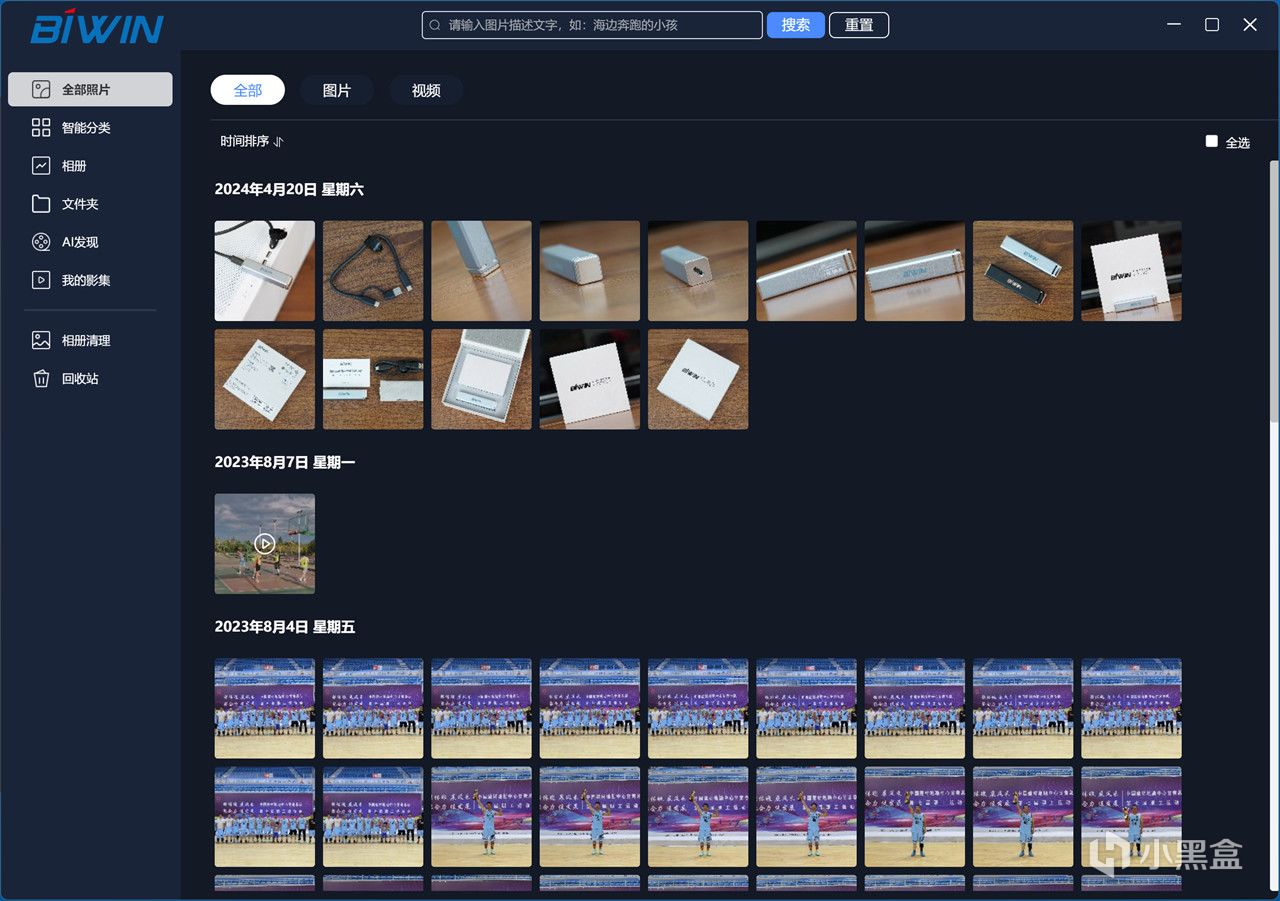Click the 2023年8月4日 星期五 date heading
The image size is (1280, 901).
[285, 627]
